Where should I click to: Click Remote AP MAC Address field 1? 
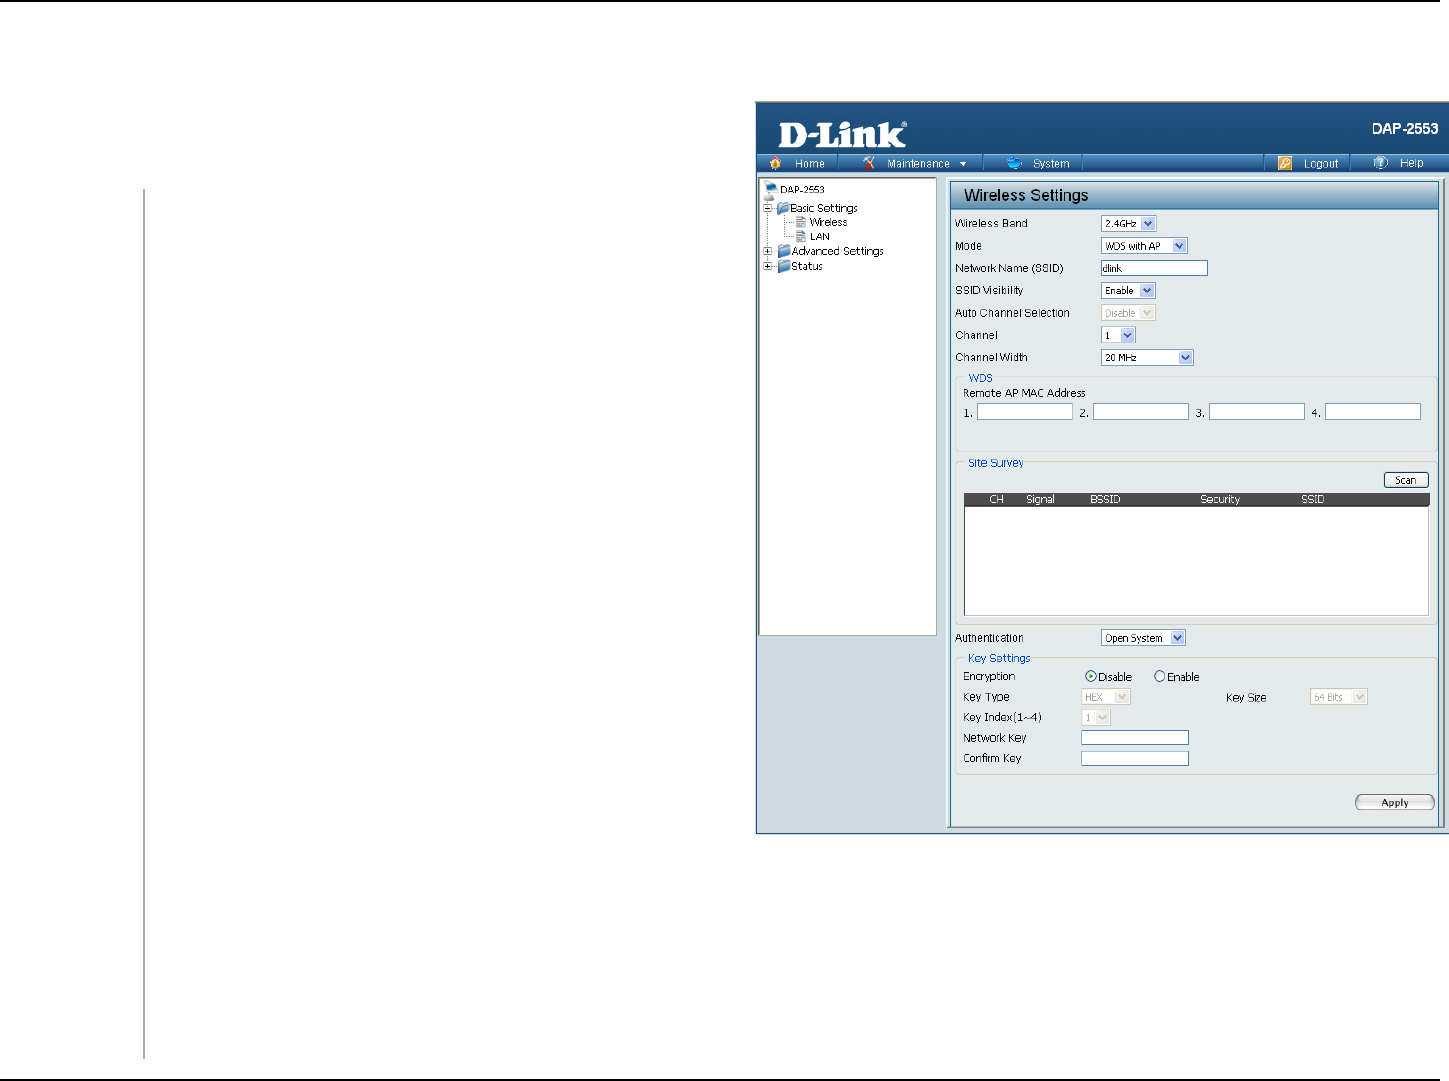pyautogui.click(x=1025, y=412)
